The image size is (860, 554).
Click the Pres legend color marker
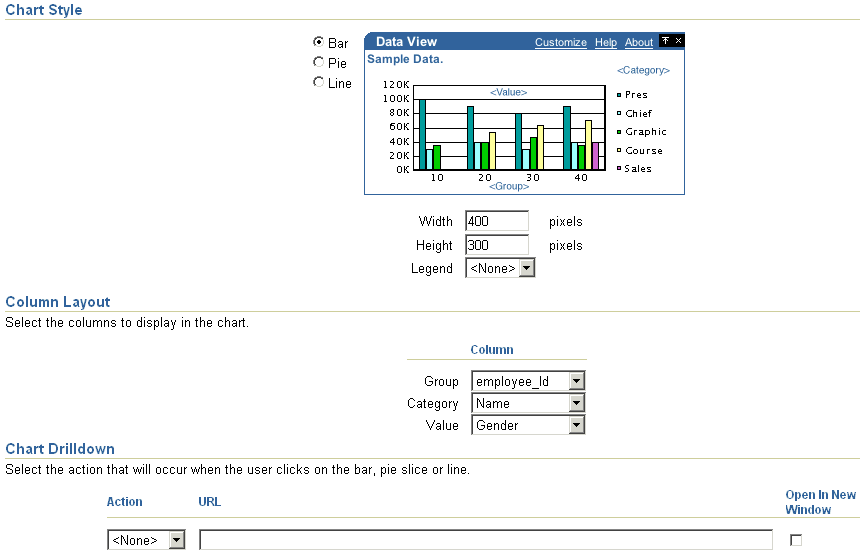click(x=619, y=95)
